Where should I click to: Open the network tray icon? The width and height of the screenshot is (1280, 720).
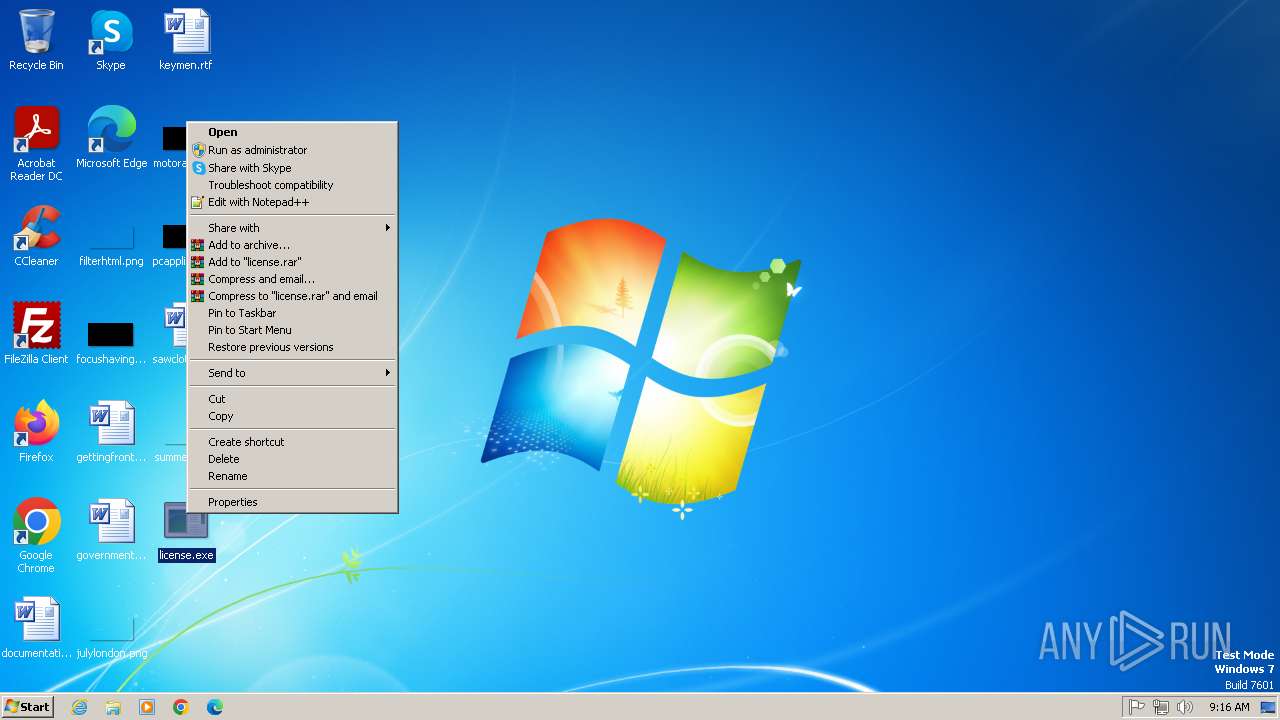click(1161, 707)
